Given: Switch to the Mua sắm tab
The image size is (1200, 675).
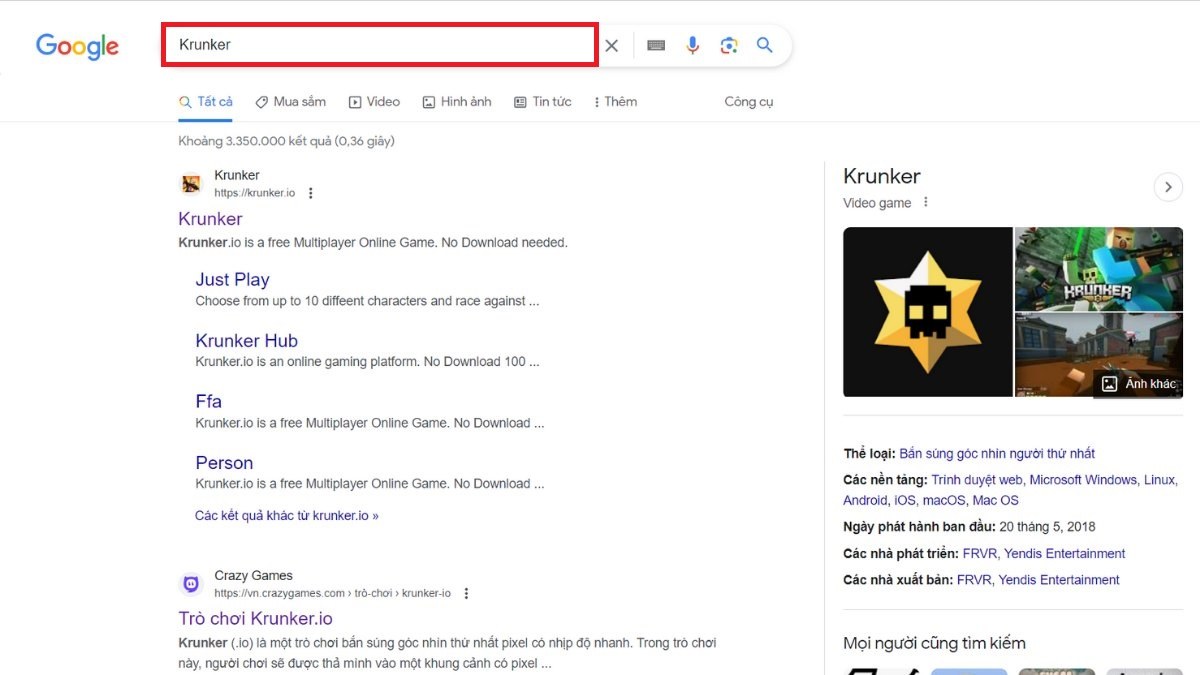Looking at the screenshot, I should pos(291,102).
